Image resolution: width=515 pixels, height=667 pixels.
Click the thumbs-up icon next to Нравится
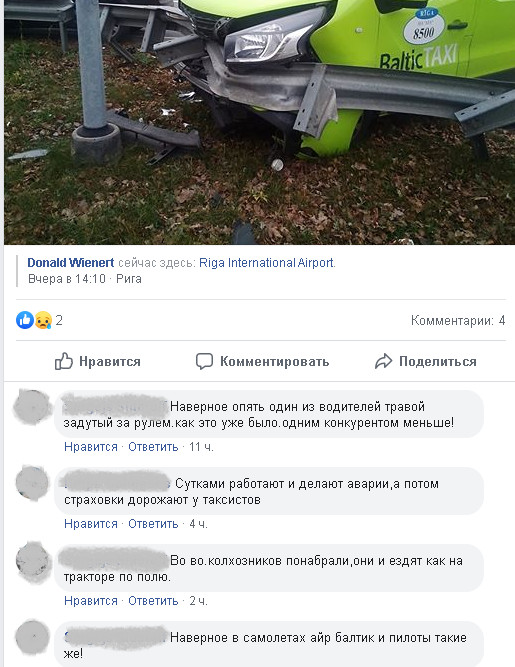[x=64, y=362]
